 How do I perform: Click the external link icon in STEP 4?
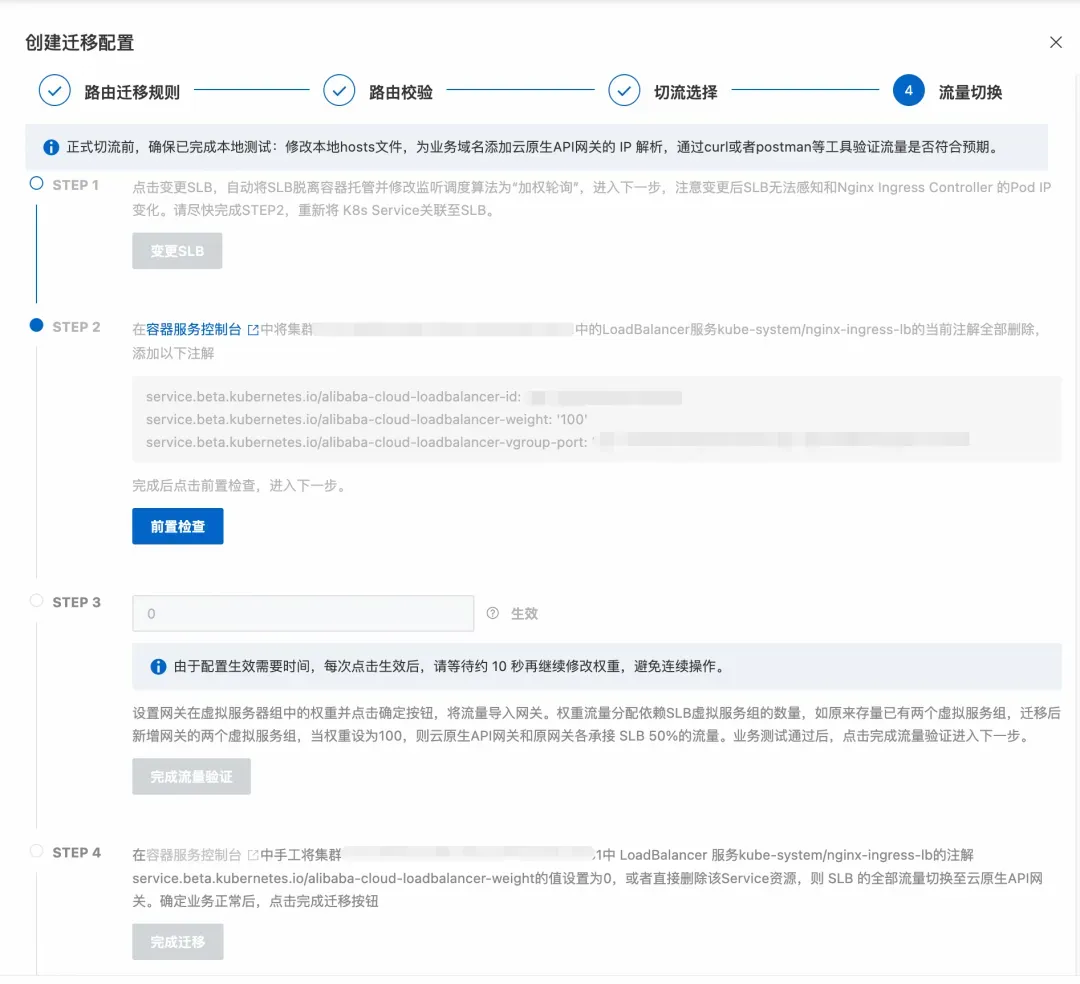click(x=253, y=855)
